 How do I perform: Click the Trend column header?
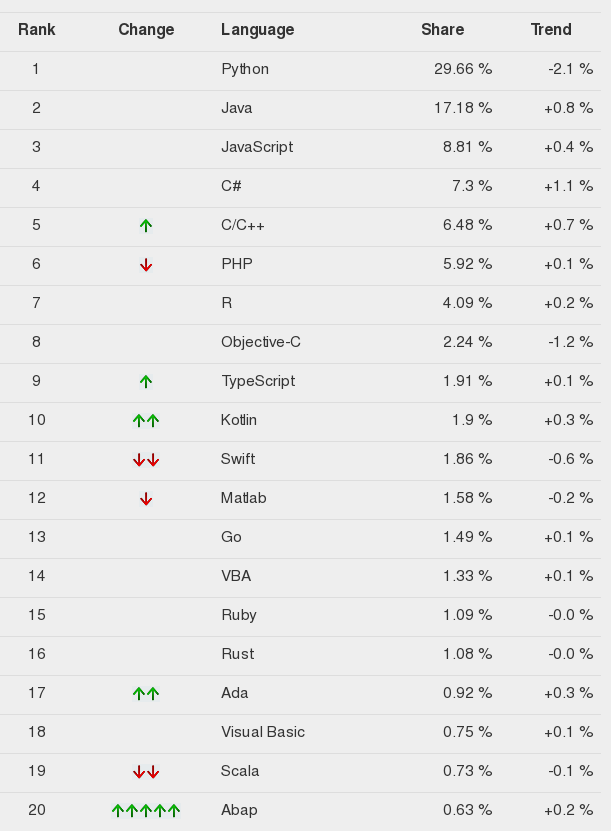(x=551, y=29)
